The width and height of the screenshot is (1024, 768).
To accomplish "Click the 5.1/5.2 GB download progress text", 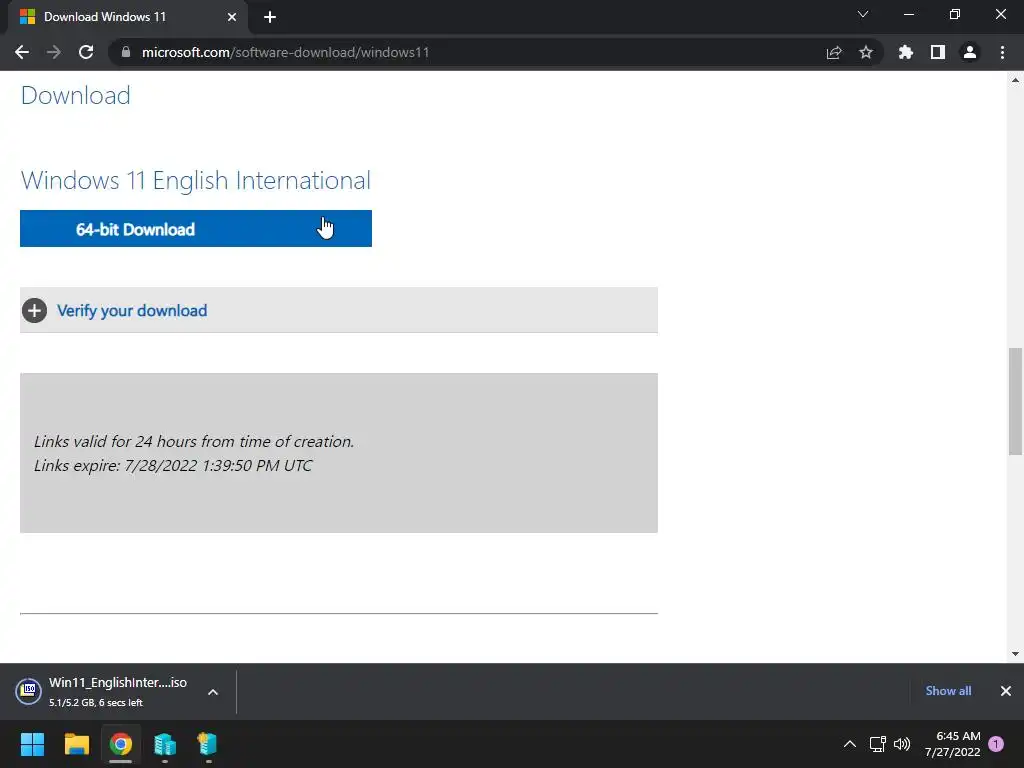I will point(95,703).
